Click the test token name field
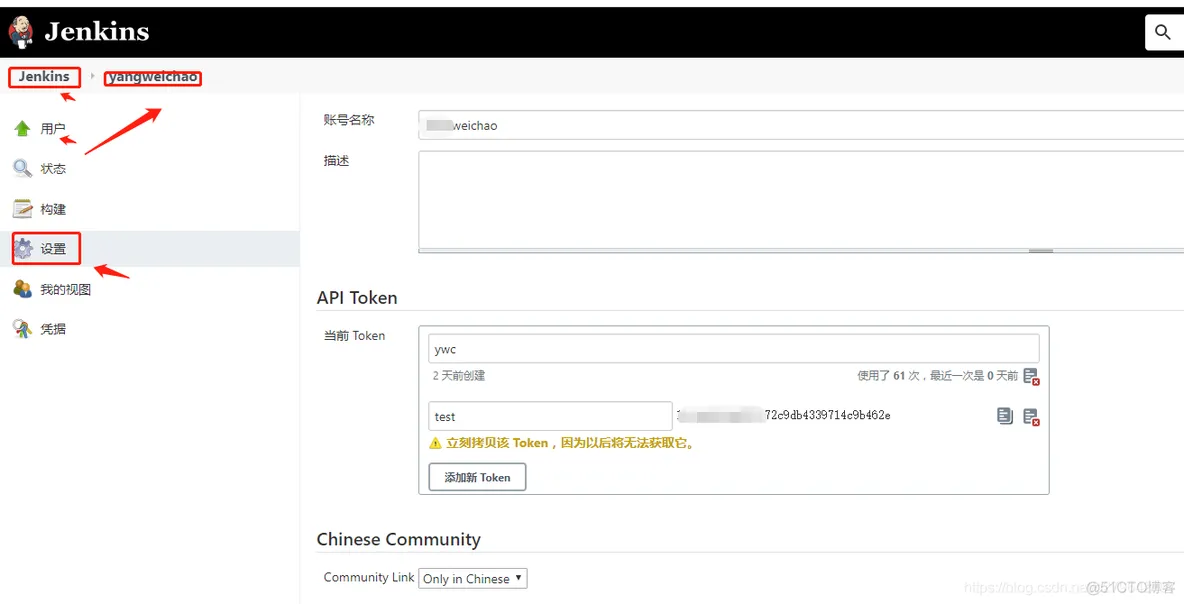 (x=550, y=416)
